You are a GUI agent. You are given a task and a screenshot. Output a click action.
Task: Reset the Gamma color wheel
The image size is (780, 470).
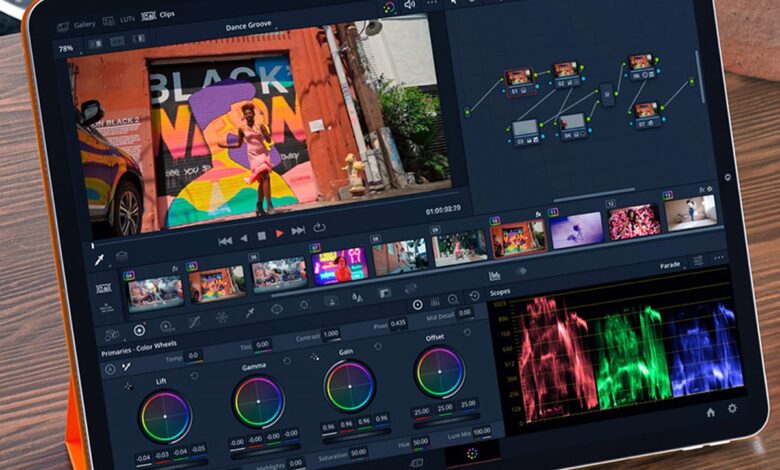pos(287,361)
